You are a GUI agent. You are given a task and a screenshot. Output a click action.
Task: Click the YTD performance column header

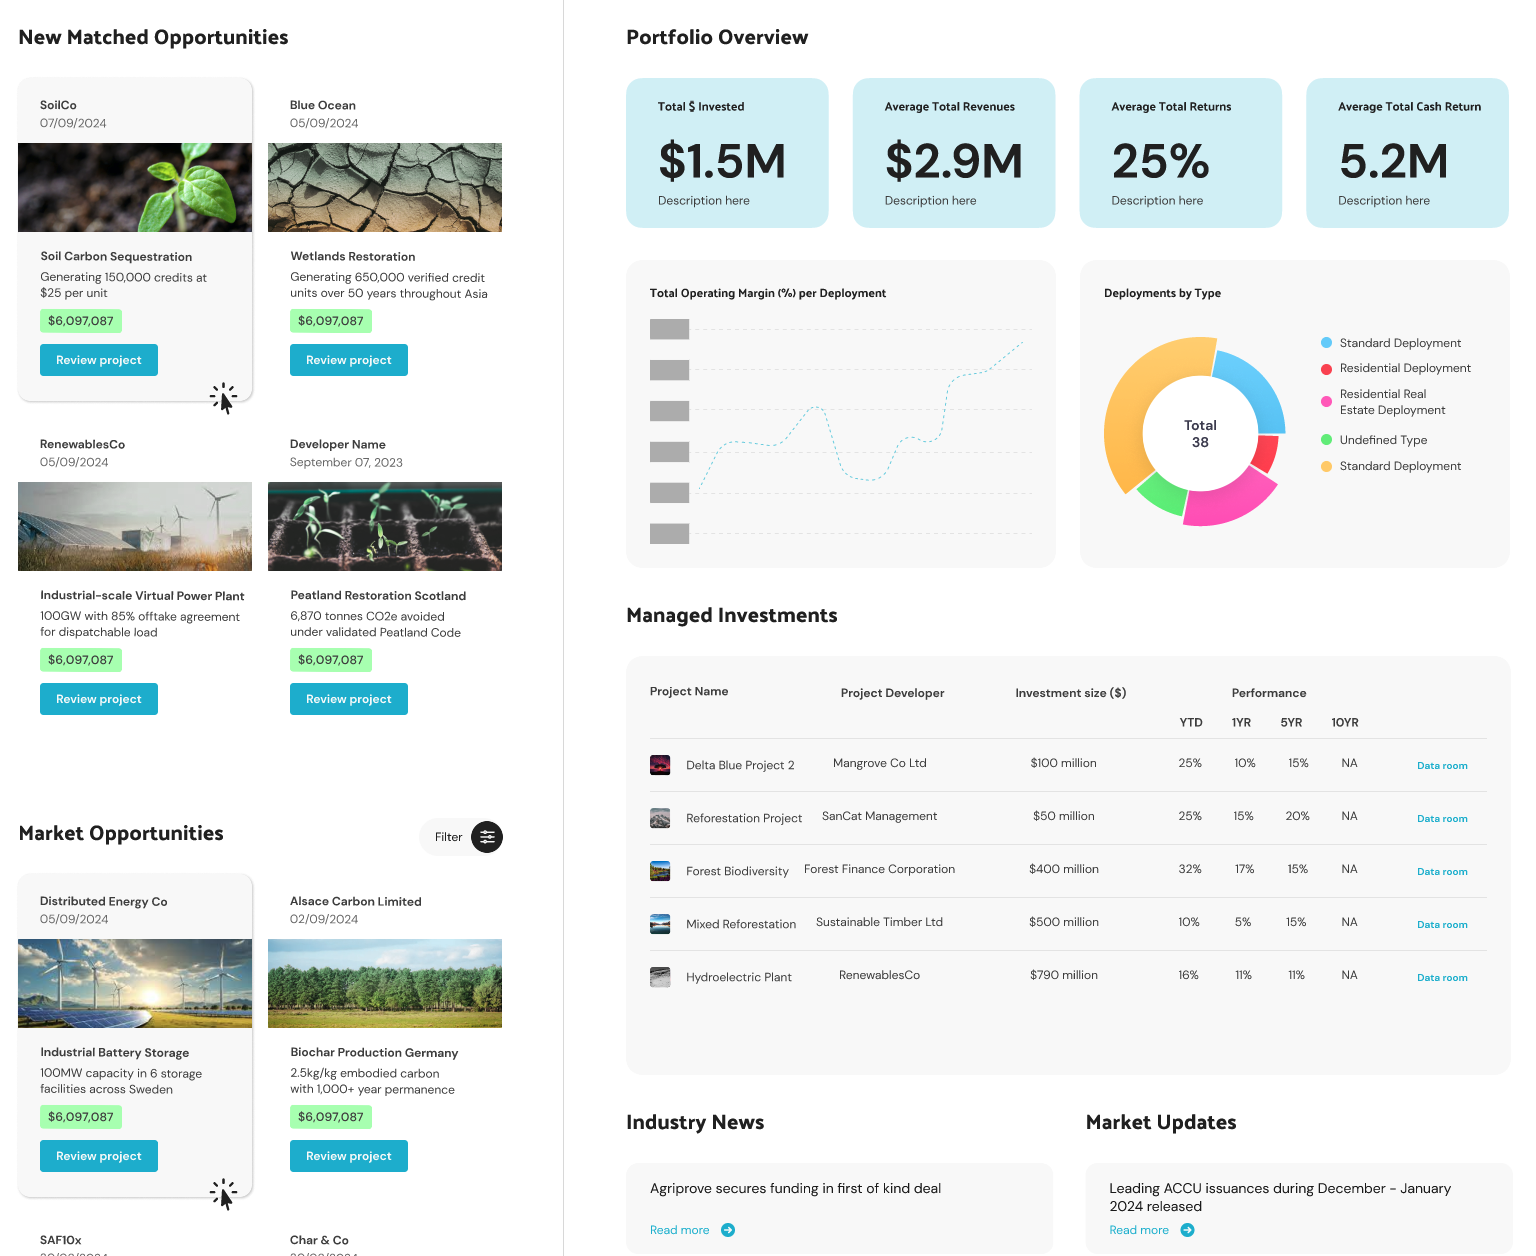pyautogui.click(x=1191, y=722)
